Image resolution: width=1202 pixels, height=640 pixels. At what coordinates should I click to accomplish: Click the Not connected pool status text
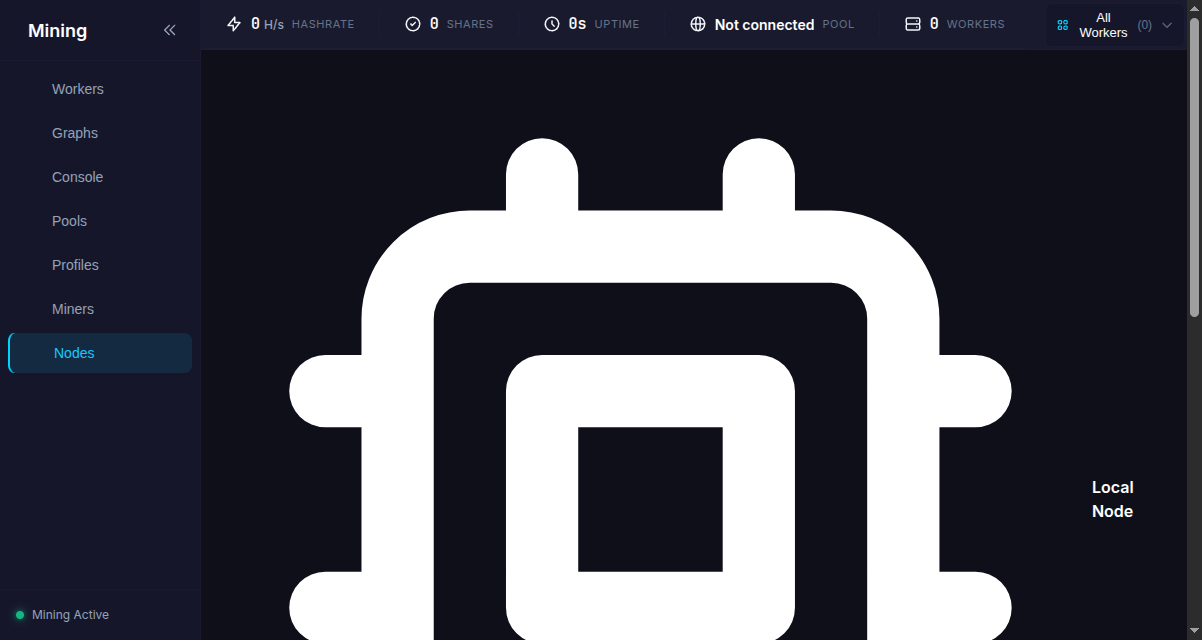click(764, 24)
